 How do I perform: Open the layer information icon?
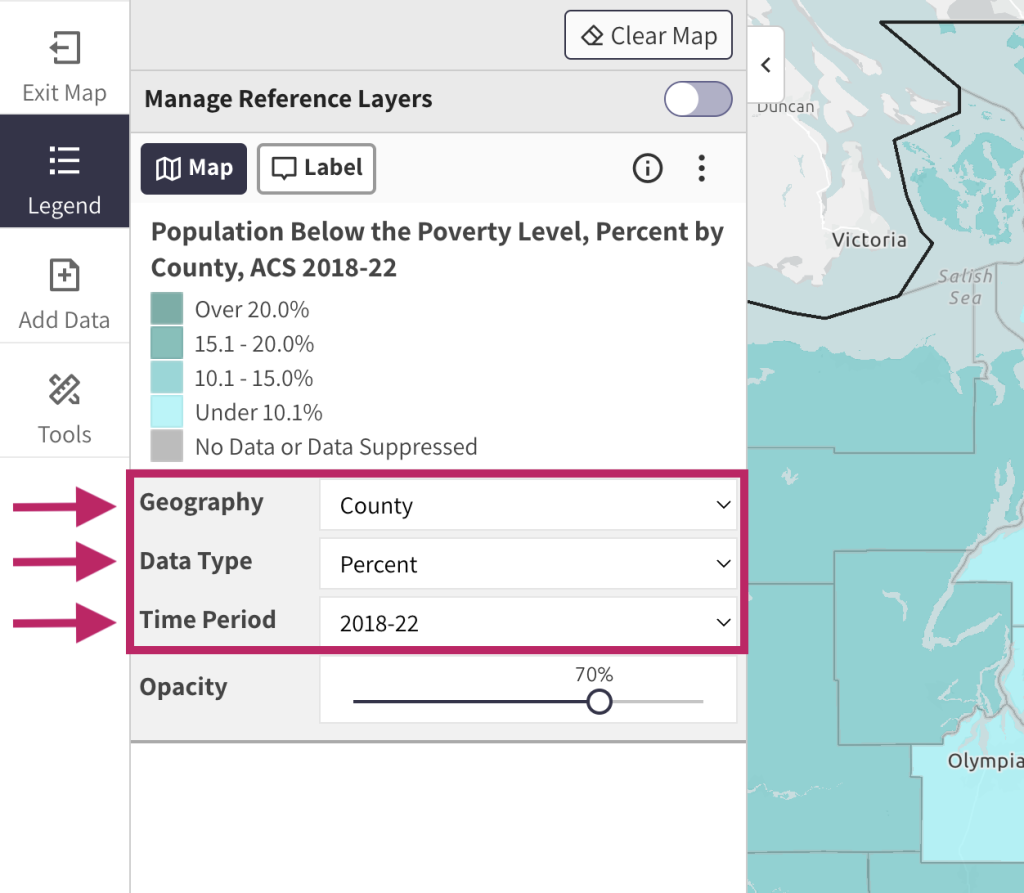[x=647, y=169]
